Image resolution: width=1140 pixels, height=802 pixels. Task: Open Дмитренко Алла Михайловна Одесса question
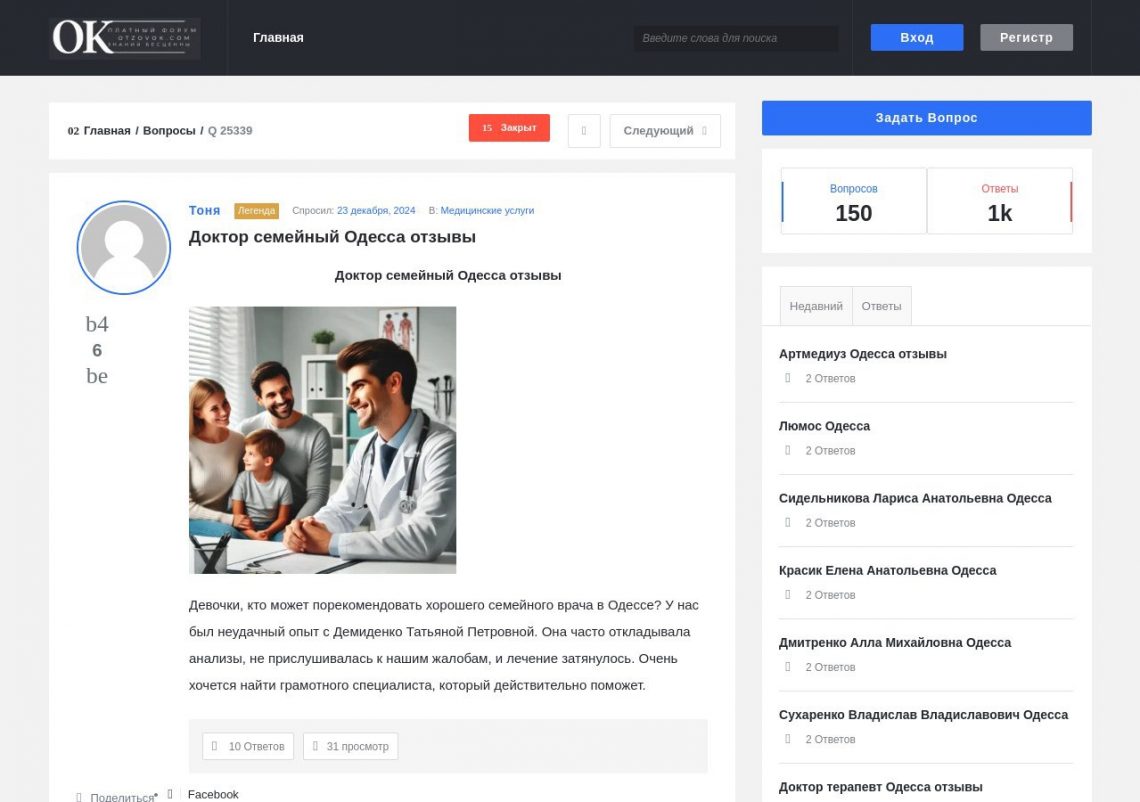(894, 643)
